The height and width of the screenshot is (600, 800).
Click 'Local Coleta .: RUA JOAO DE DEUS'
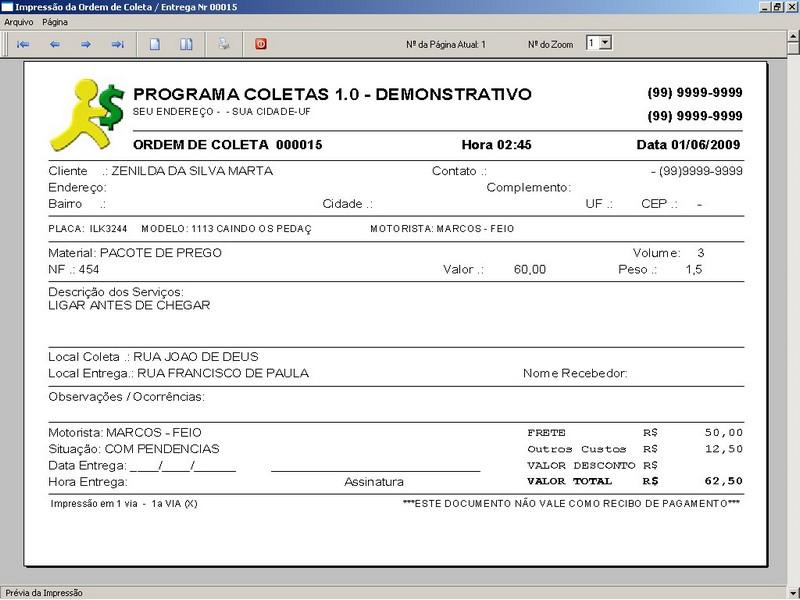(x=153, y=357)
